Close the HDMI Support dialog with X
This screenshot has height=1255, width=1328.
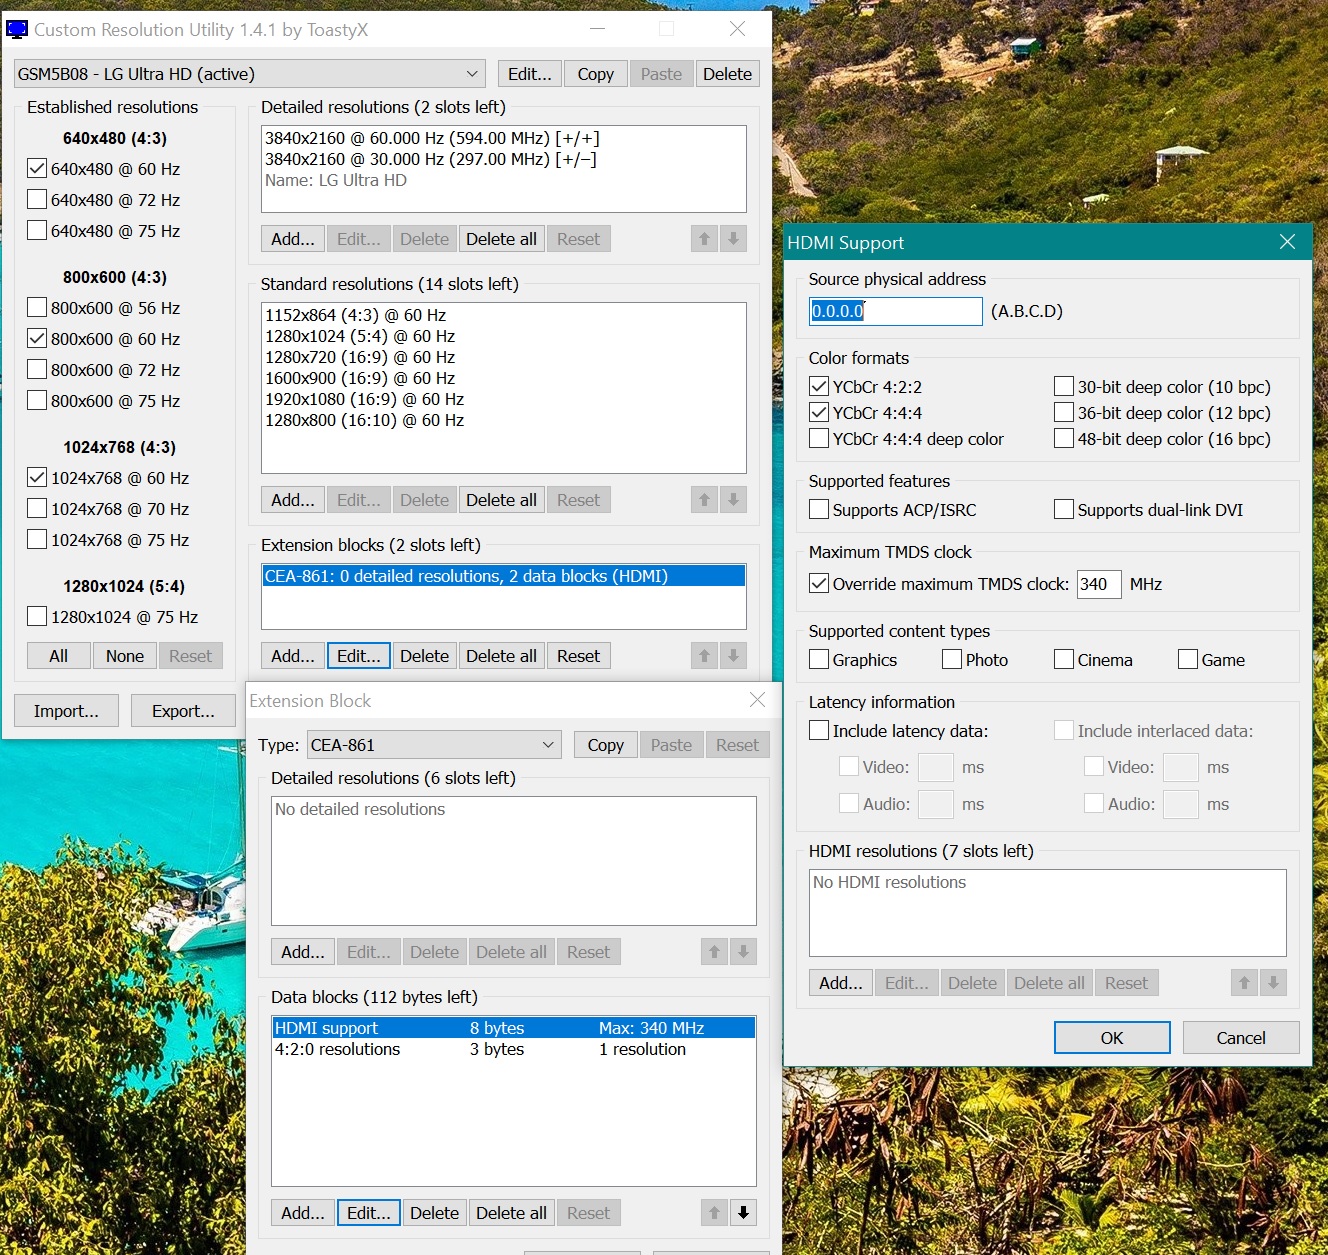point(1287,242)
